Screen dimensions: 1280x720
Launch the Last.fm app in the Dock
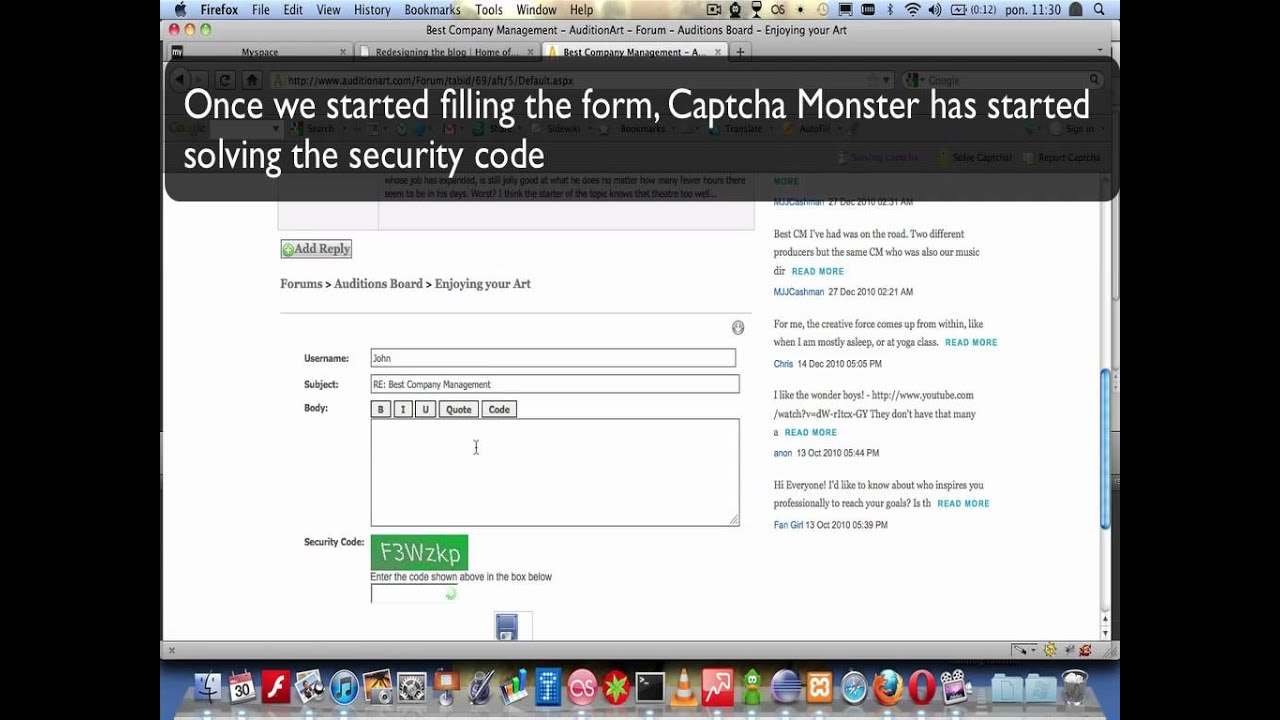(581, 687)
